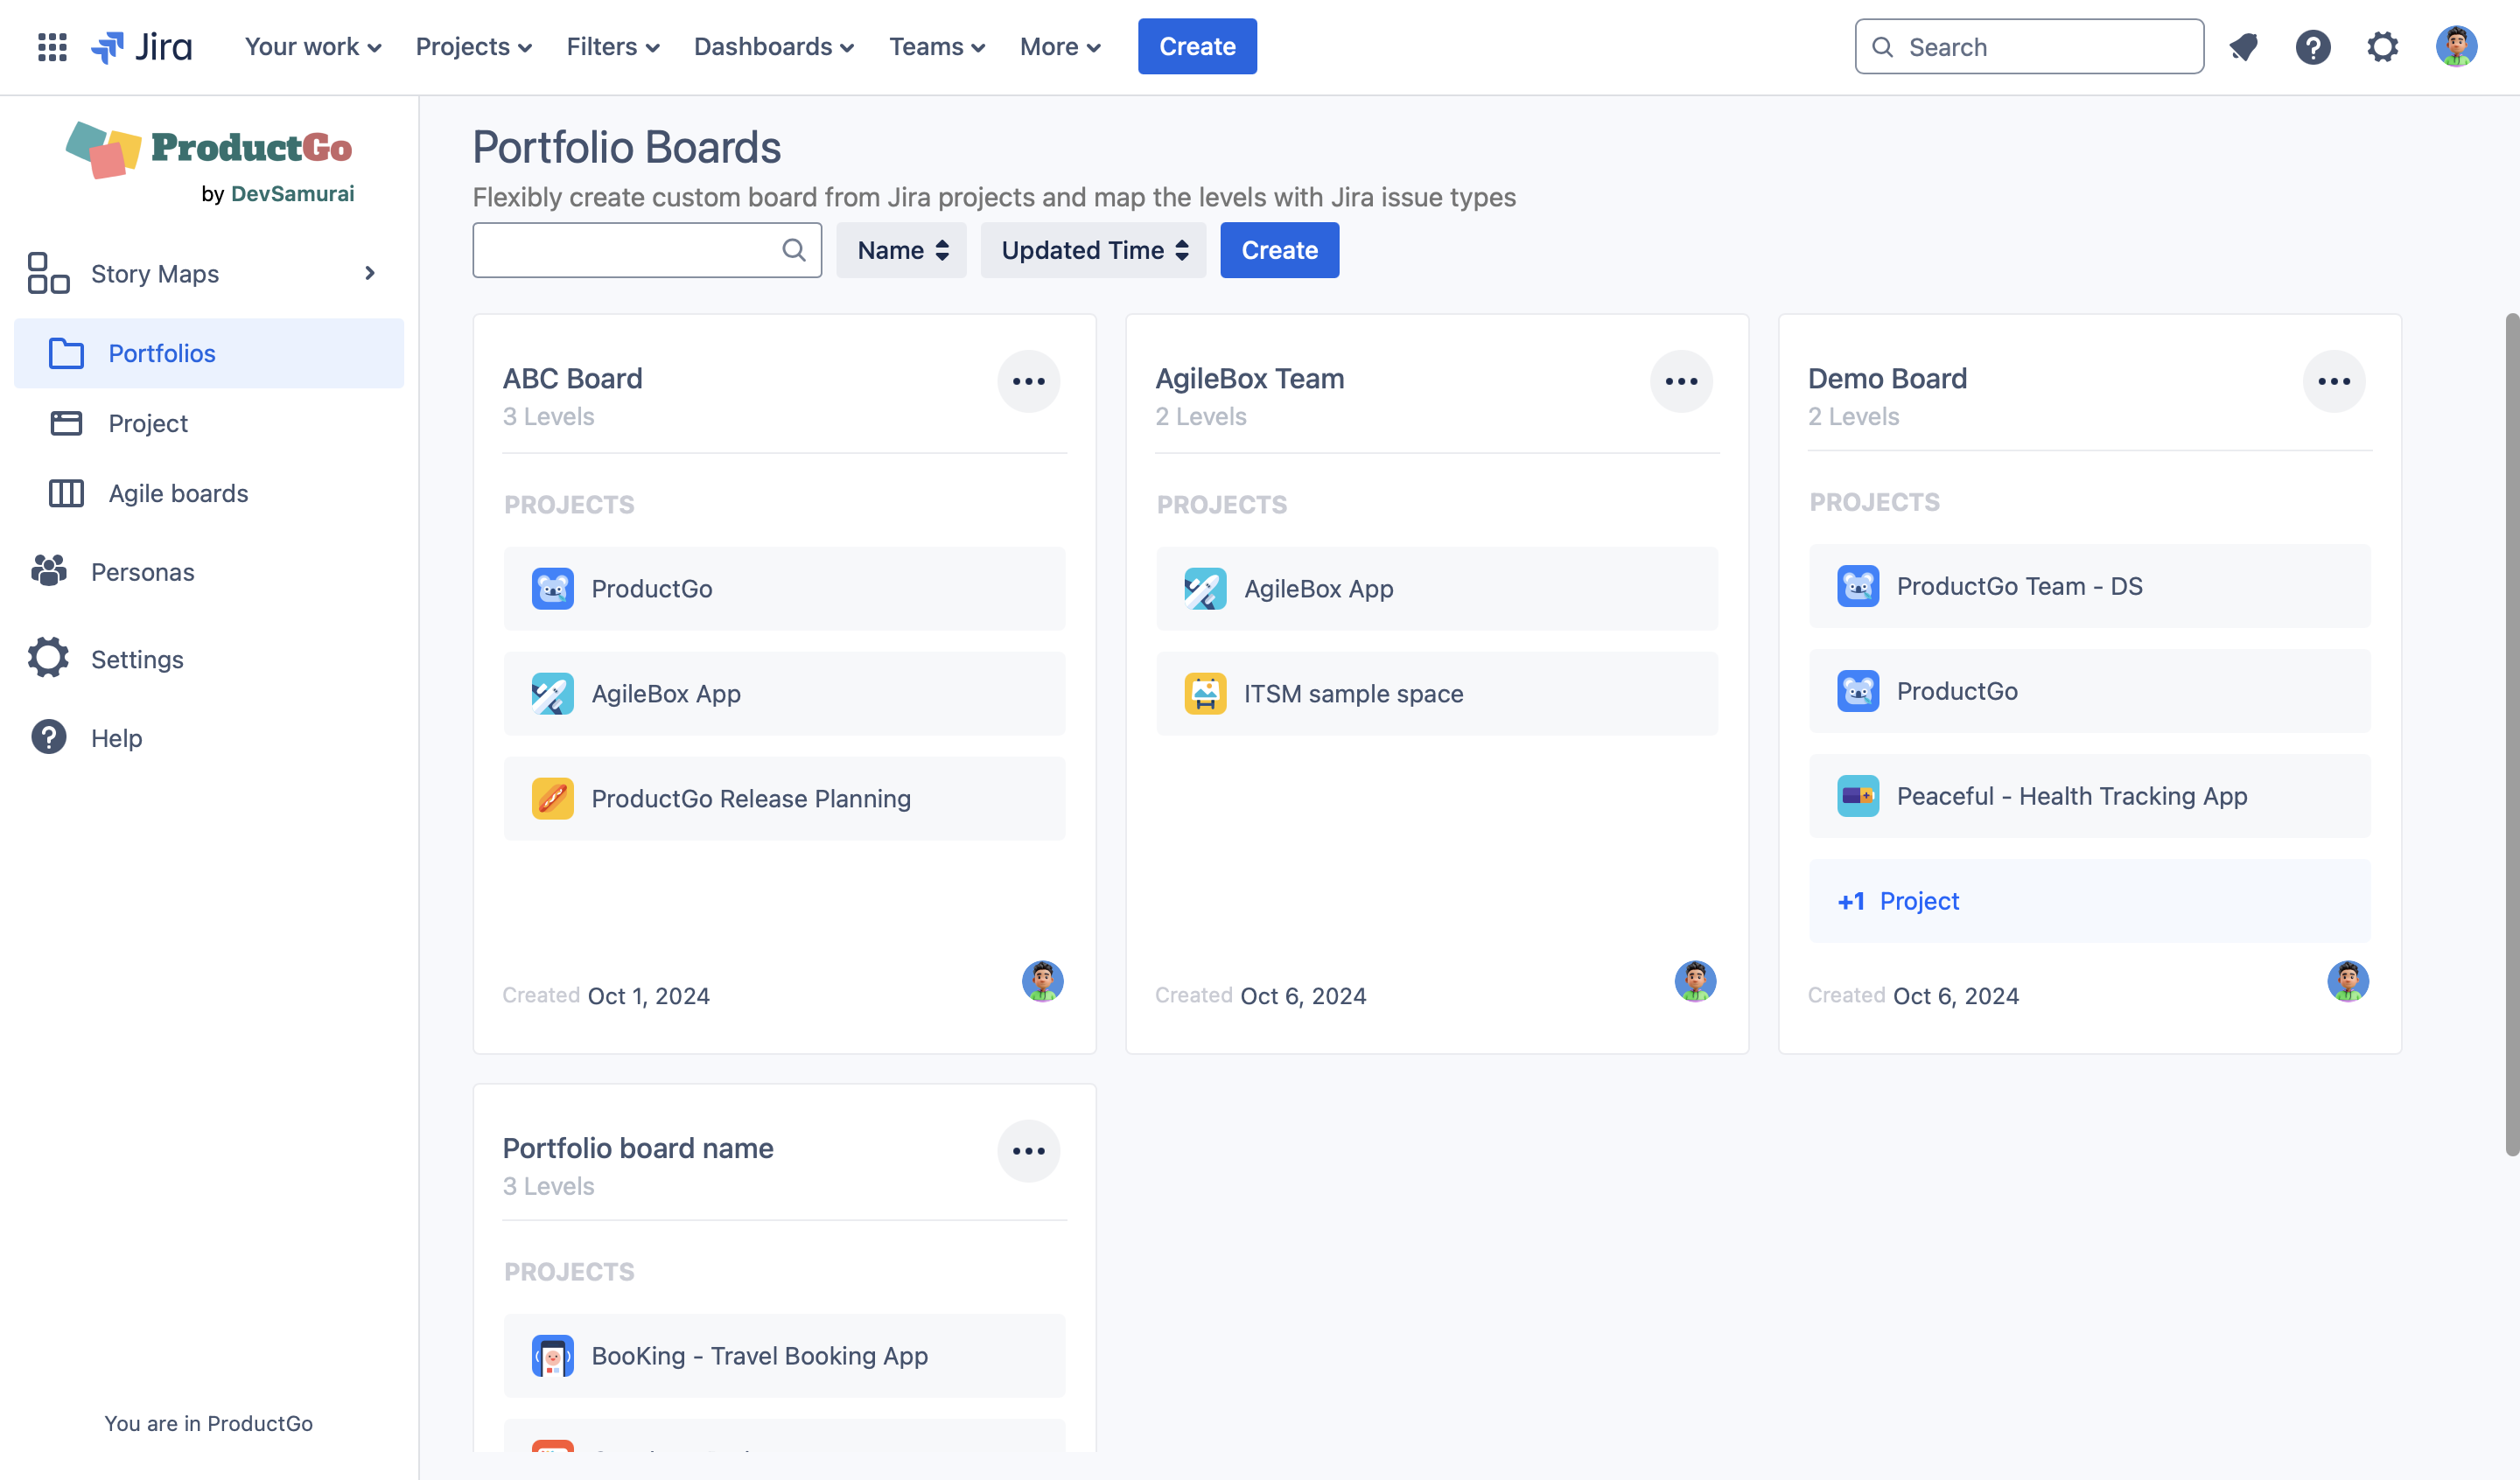Open the help question mark icon in top bar
2520x1480 pixels.
point(2313,47)
